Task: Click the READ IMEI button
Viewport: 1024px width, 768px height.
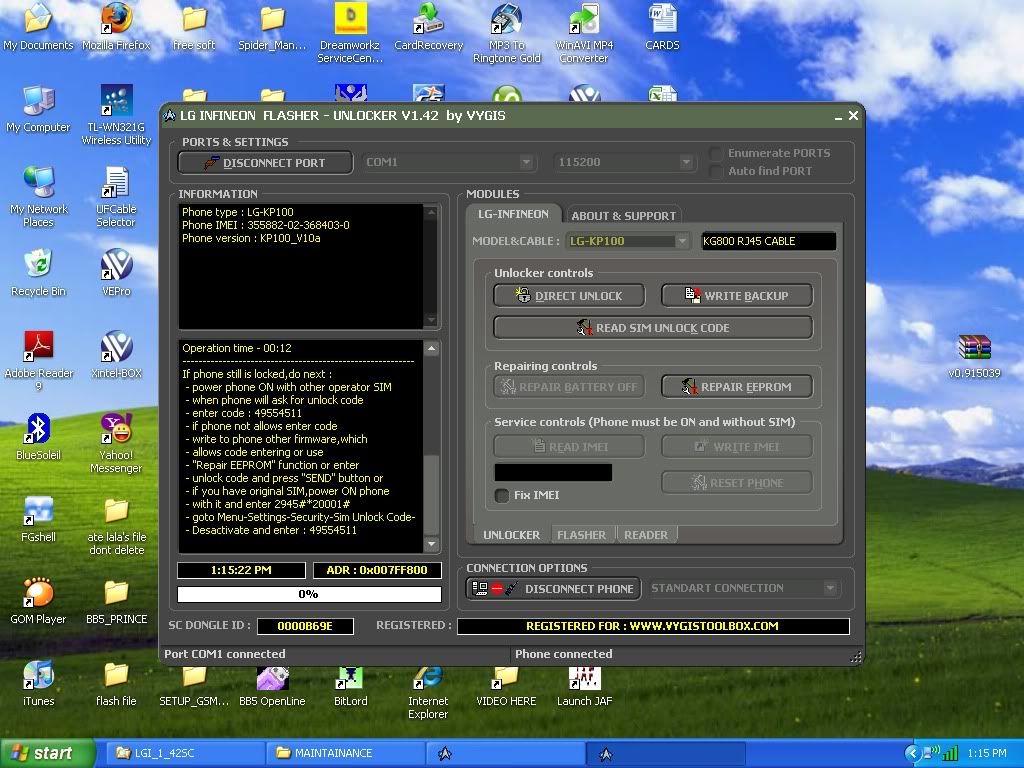Action: [x=569, y=447]
